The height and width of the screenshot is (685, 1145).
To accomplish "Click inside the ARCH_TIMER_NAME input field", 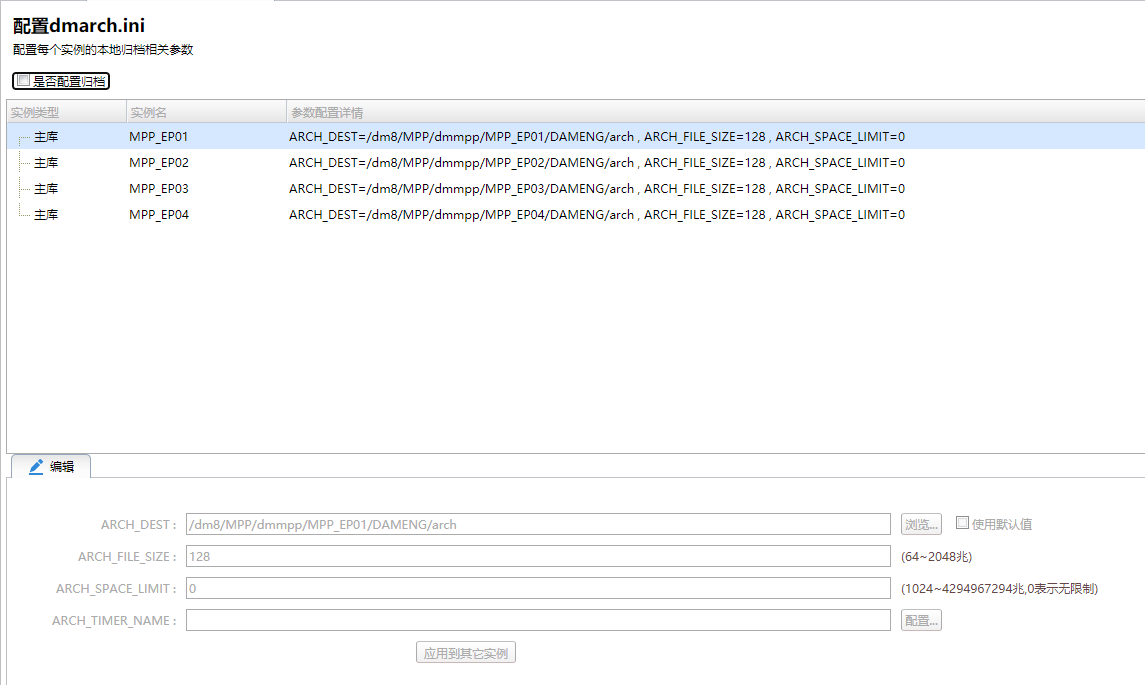I will pyautogui.click(x=540, y=620).
